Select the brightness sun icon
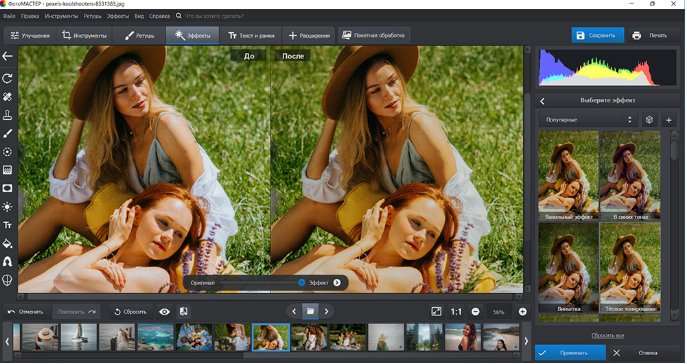 click(x=7, y=207)
